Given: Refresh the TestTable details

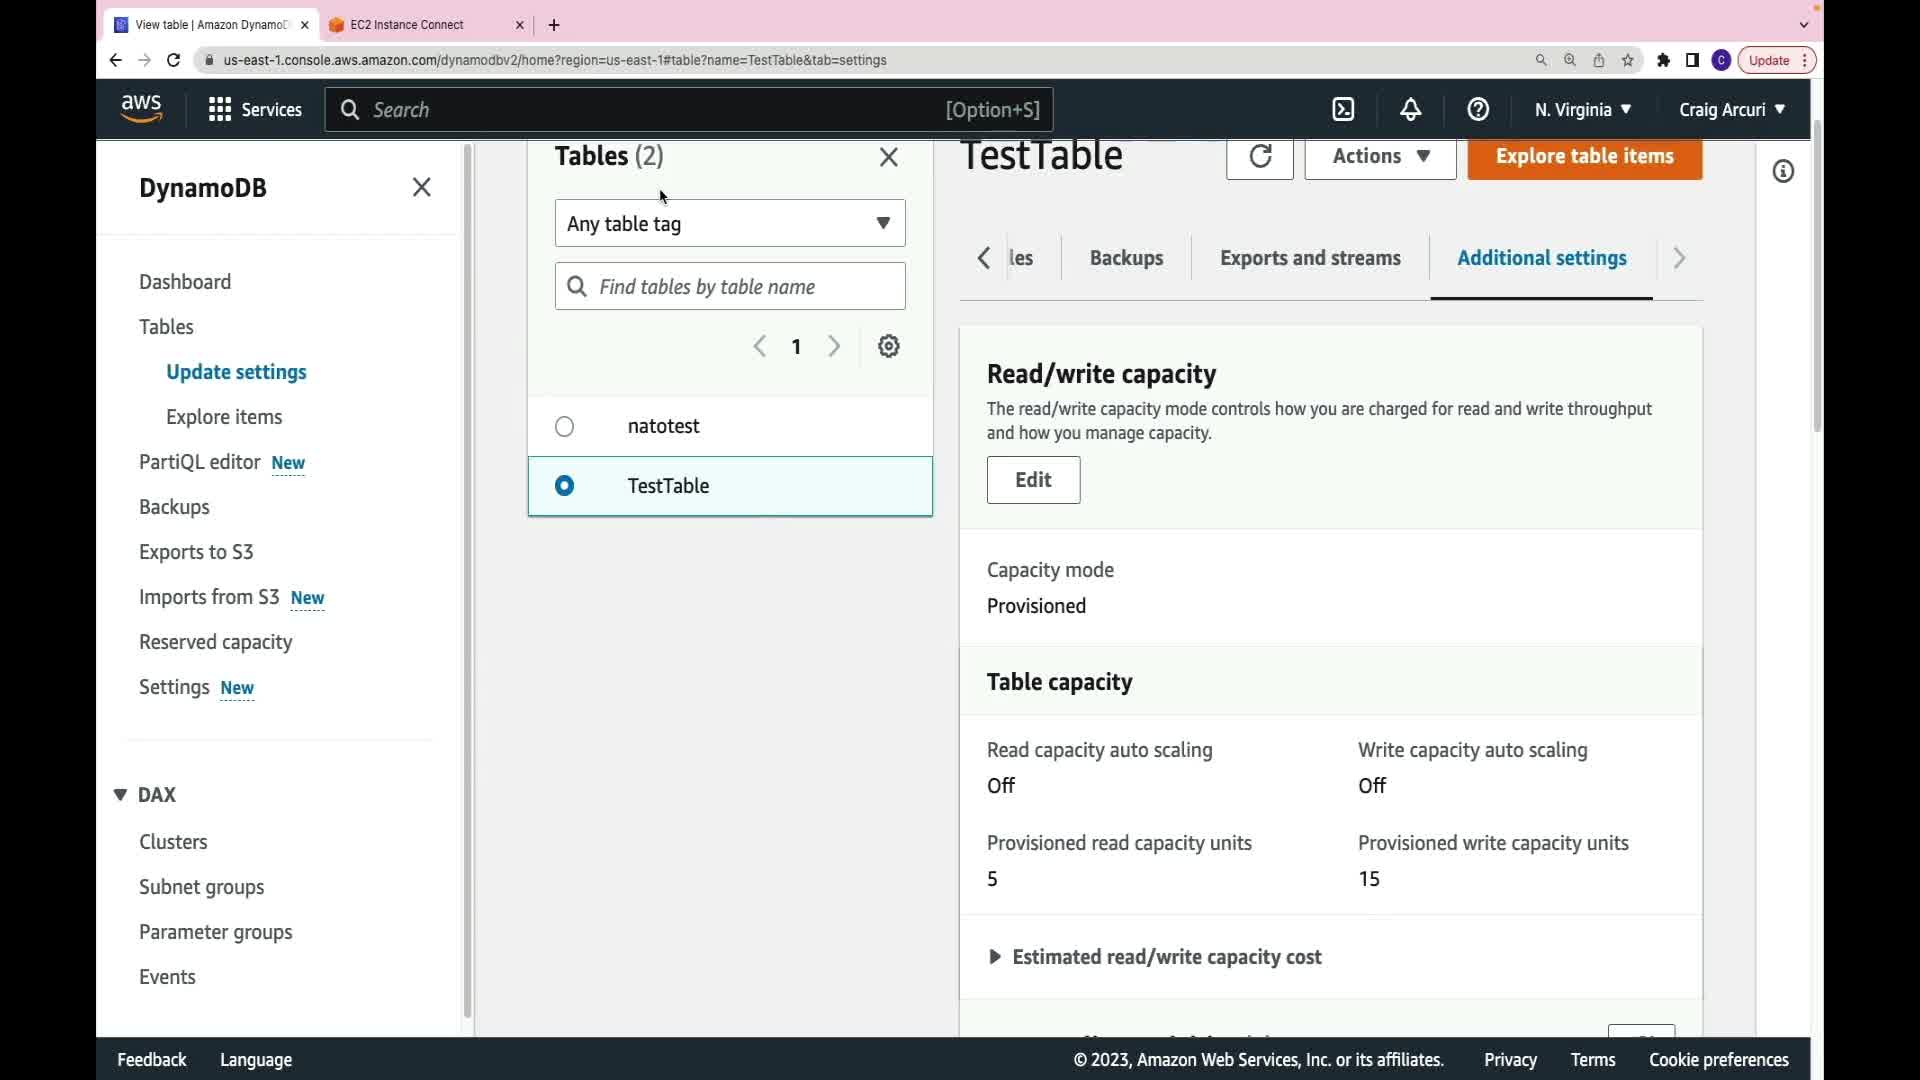Looking at the screenshot, I should click(x=1260, y=157).
